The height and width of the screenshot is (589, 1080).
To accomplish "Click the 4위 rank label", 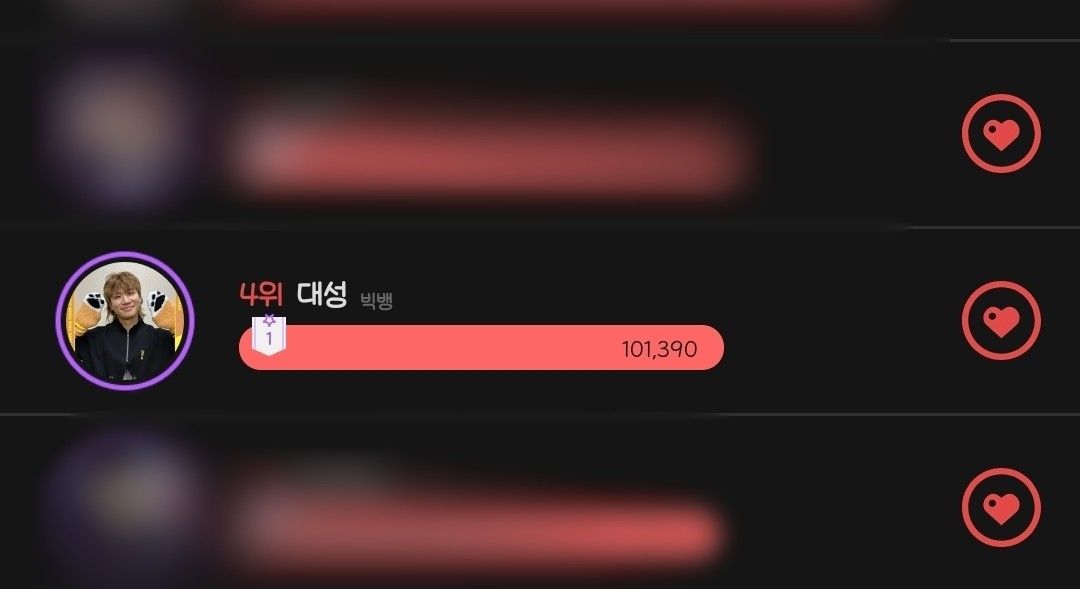I will pyautogui.click(x=261, y=295).
